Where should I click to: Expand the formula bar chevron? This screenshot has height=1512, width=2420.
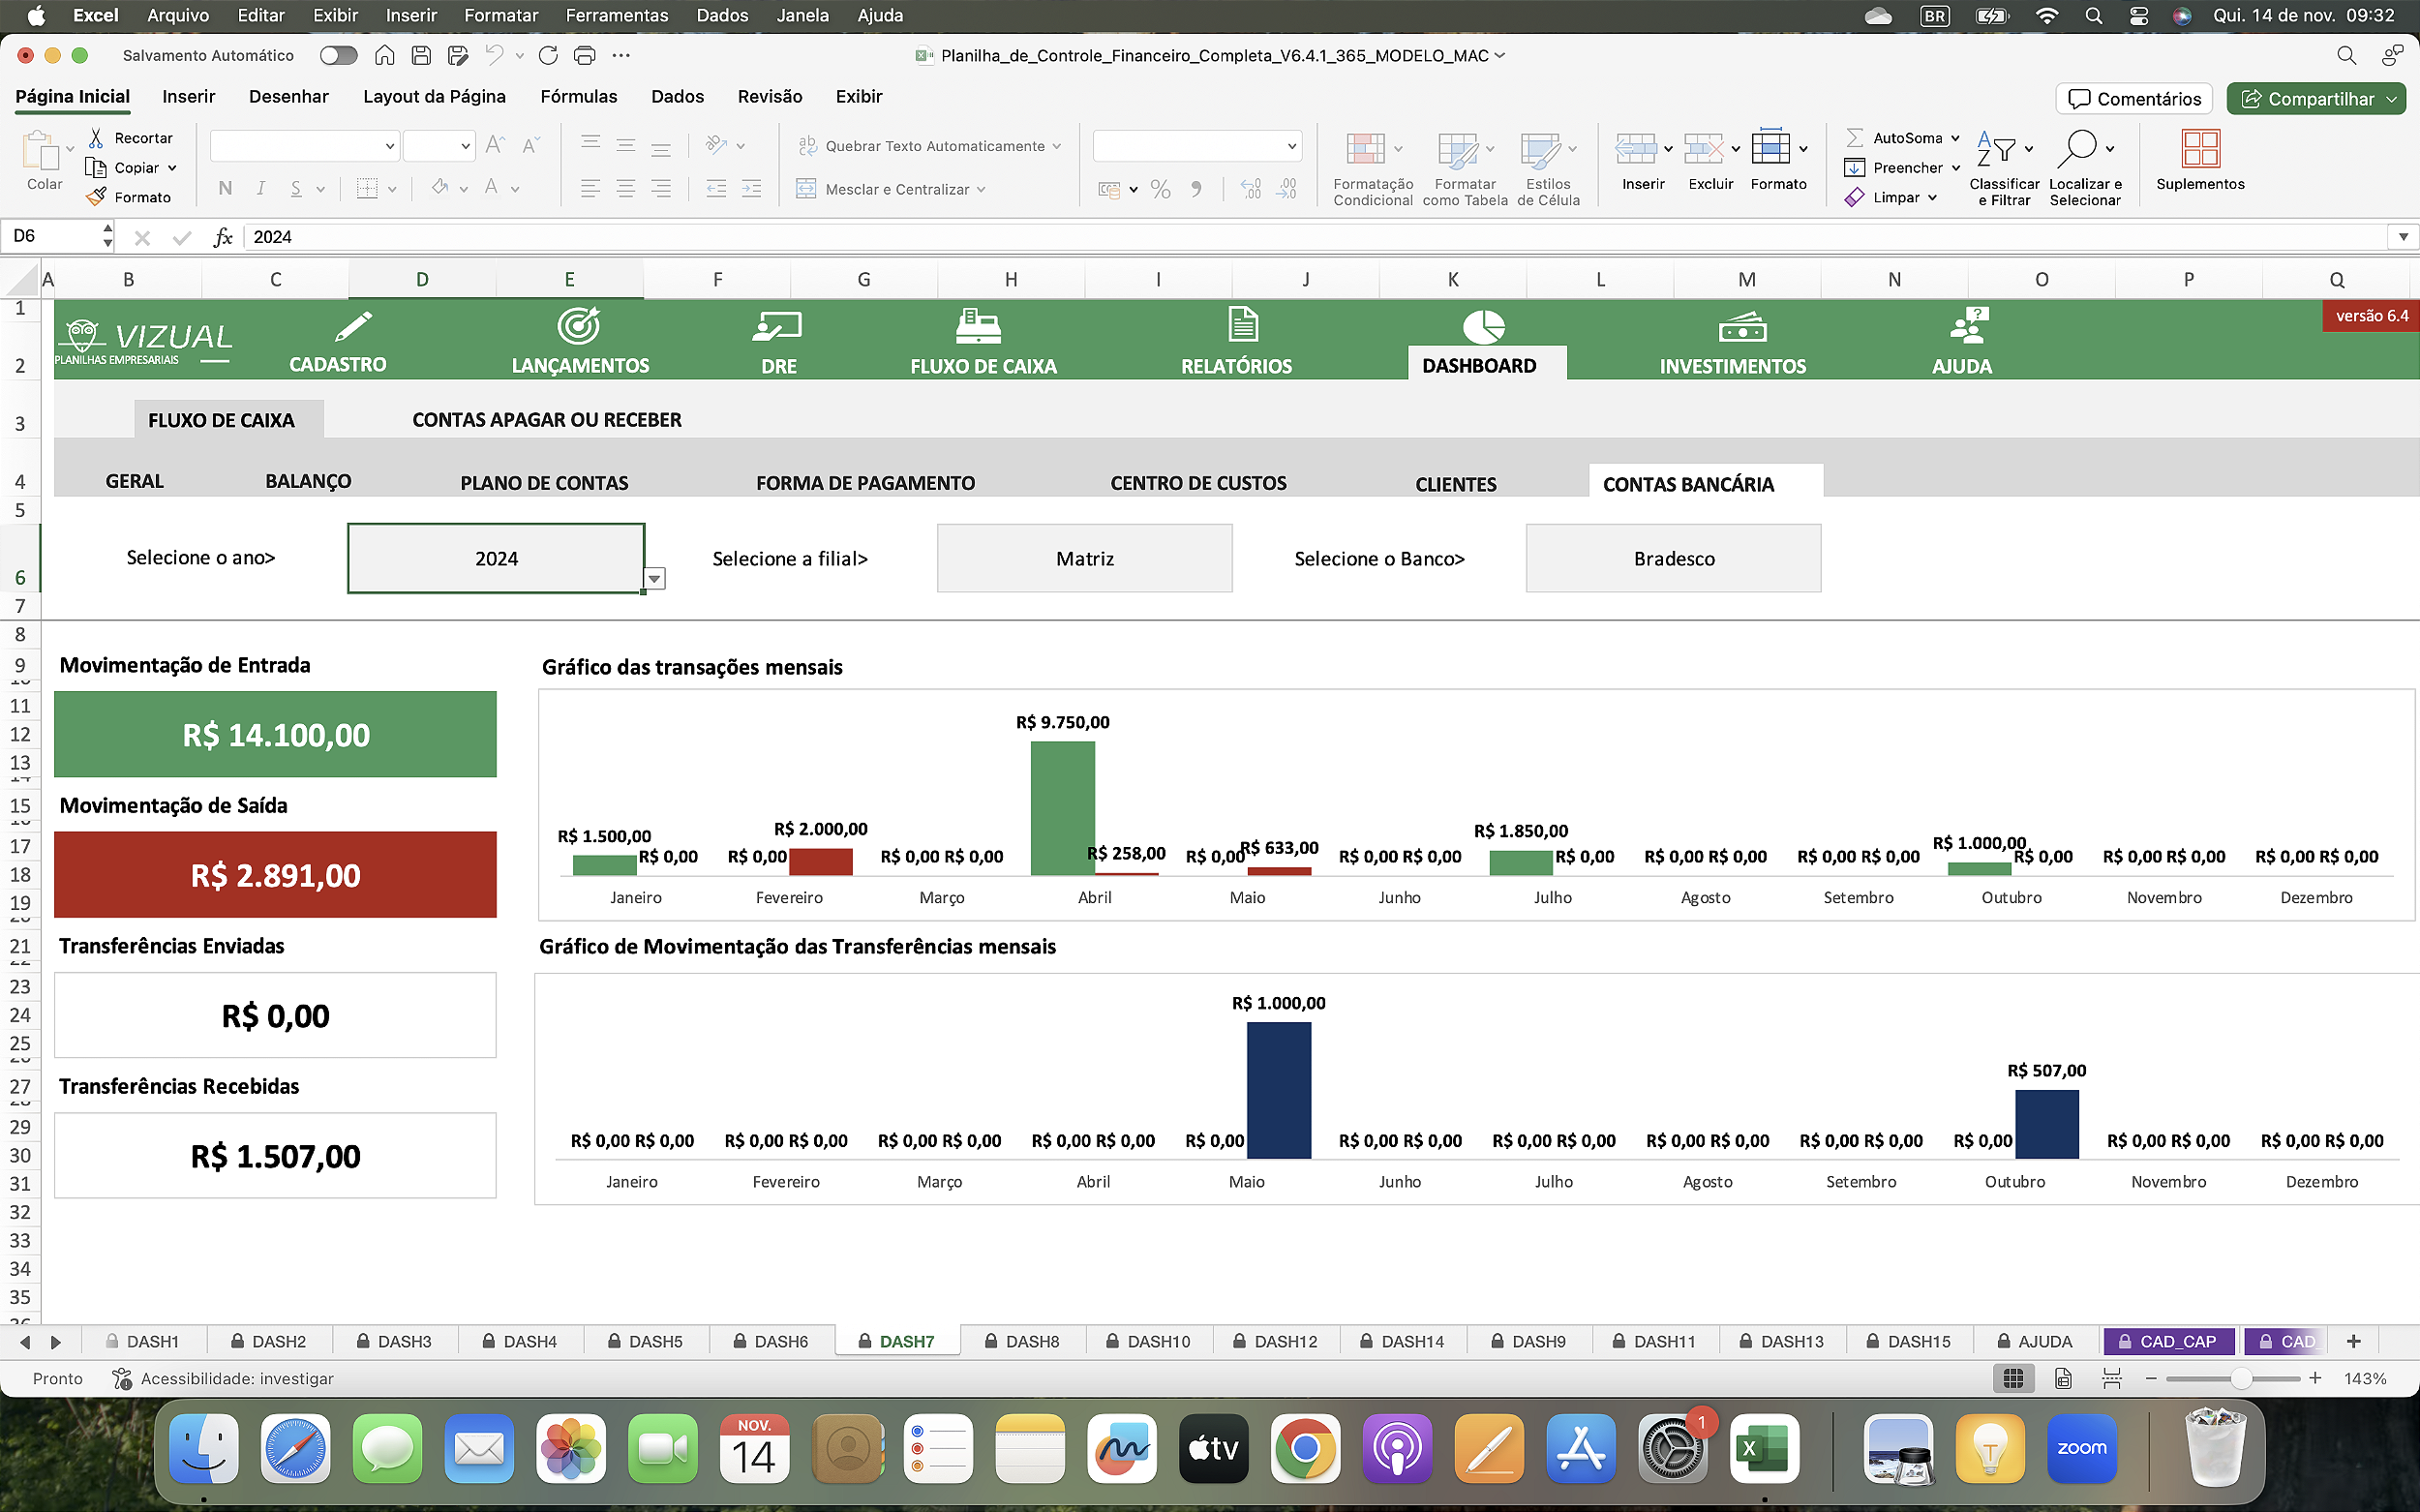pos(2403,237)
